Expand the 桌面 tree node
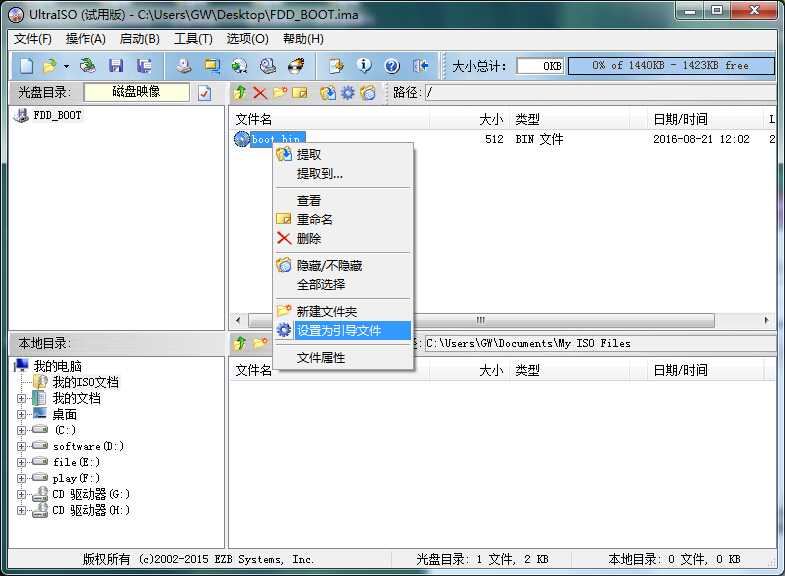The image size is (785, 576). pyautogui.click(x=21, y=415)
